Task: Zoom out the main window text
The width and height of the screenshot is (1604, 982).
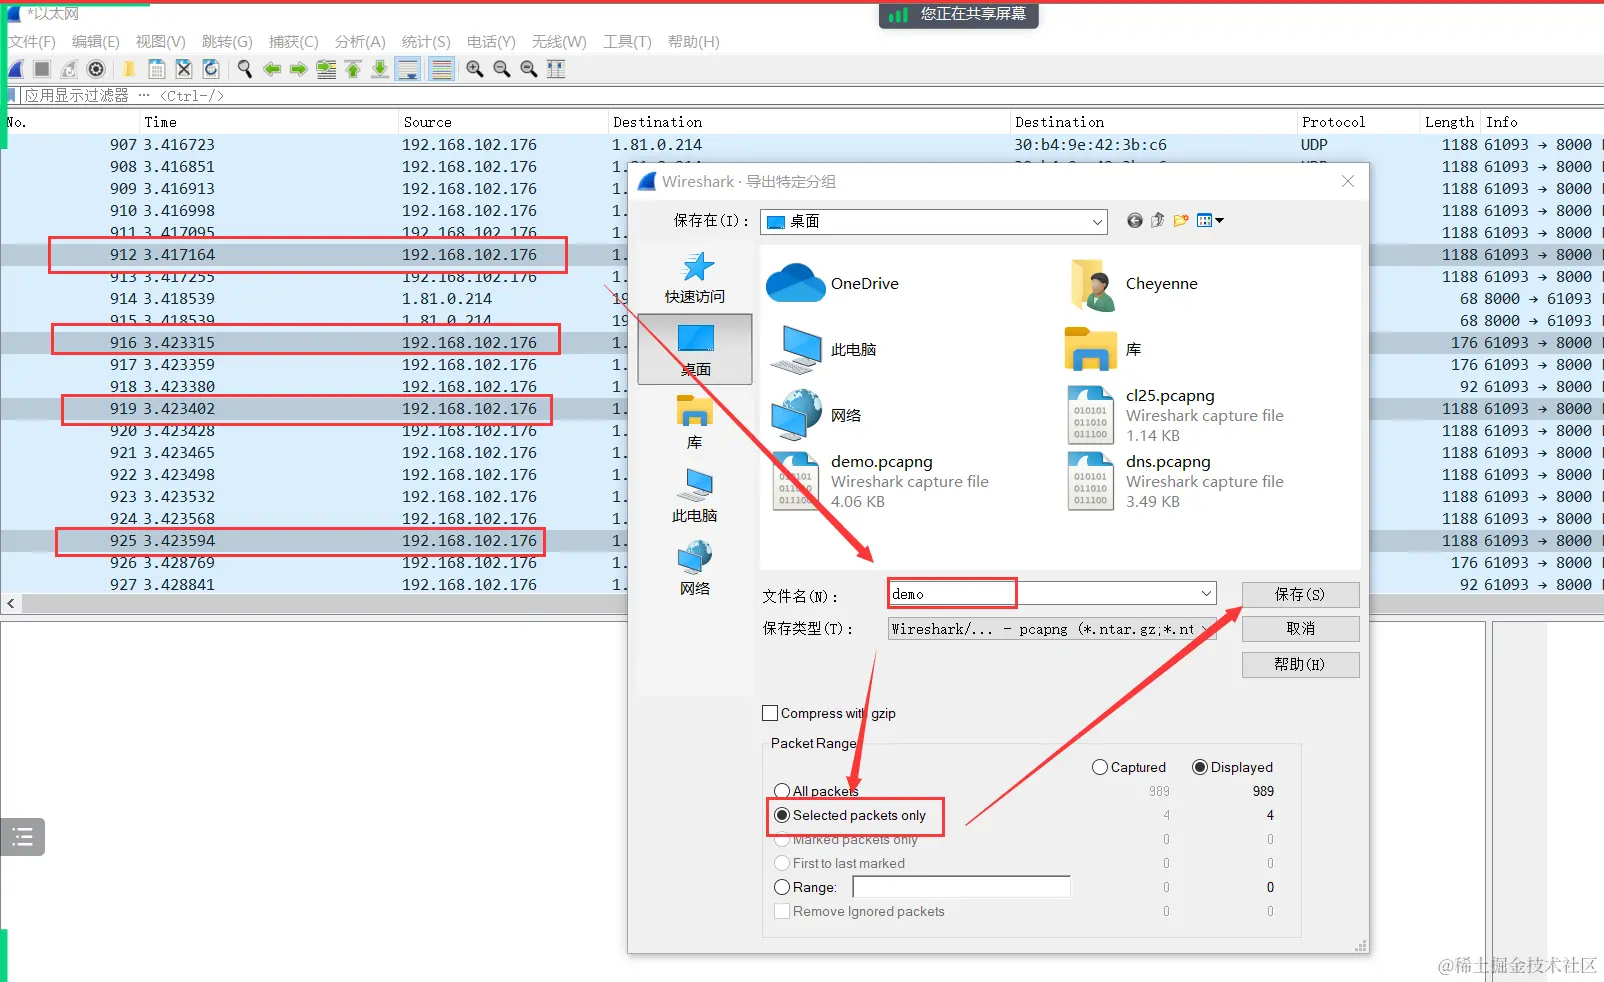Action: [502, 69]
